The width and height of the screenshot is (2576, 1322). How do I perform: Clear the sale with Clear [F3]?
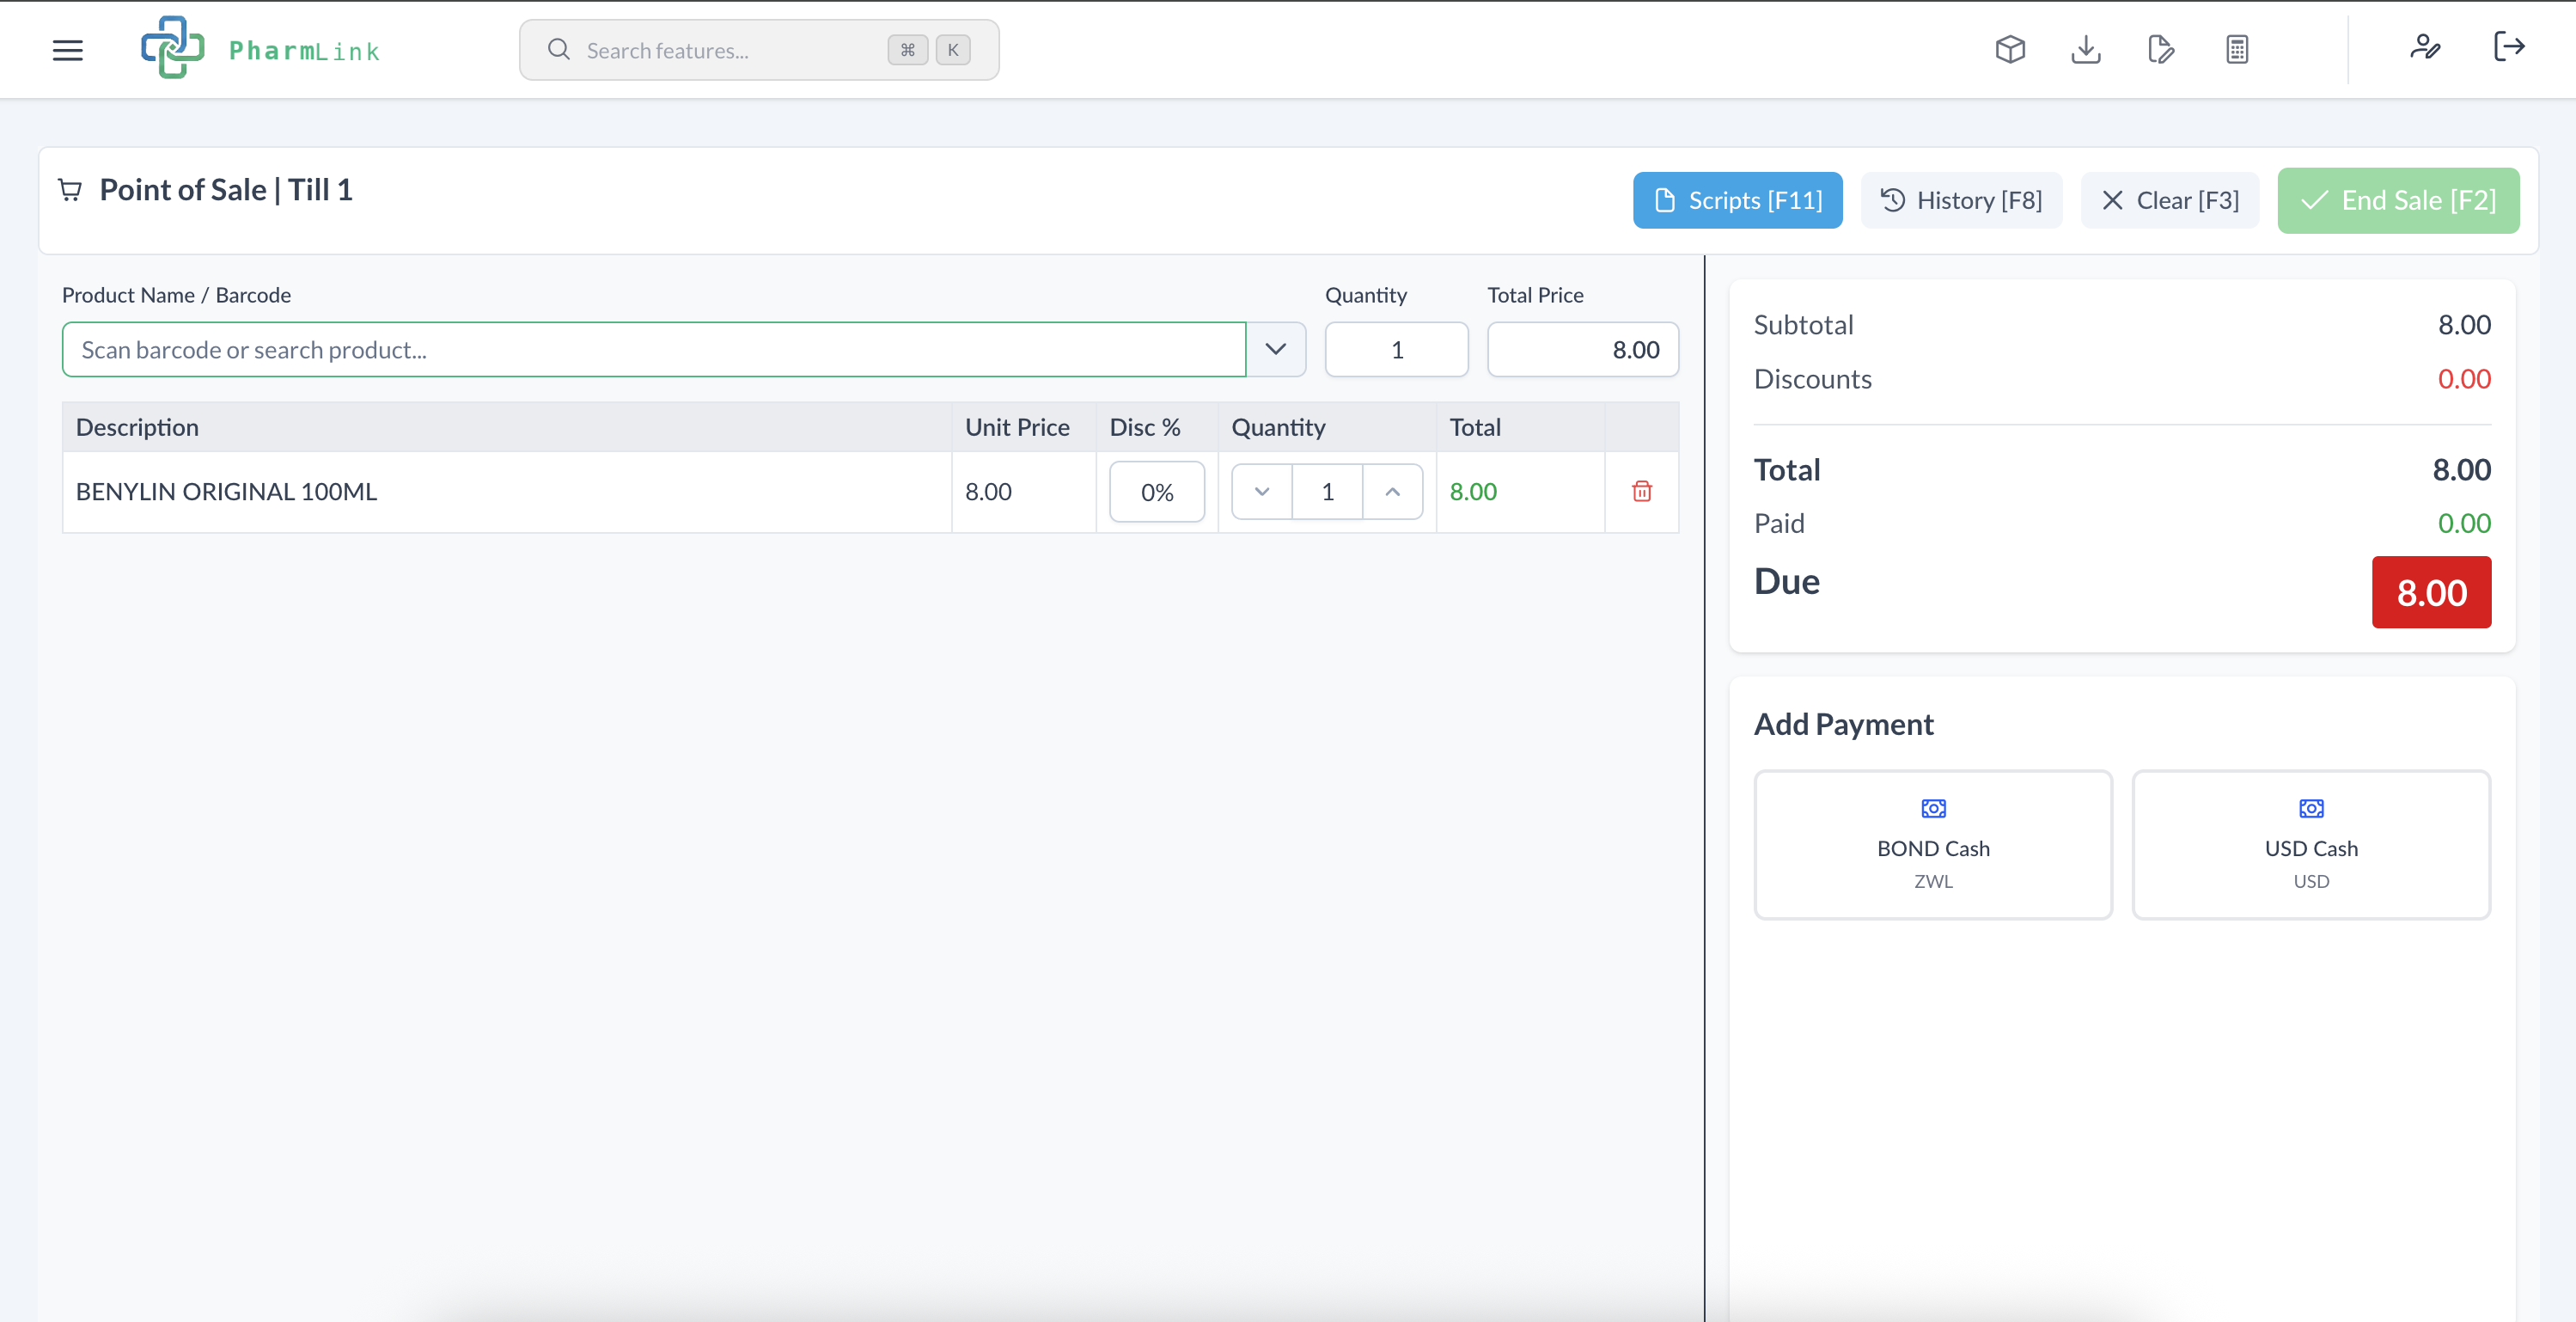tap(2169, 200)
